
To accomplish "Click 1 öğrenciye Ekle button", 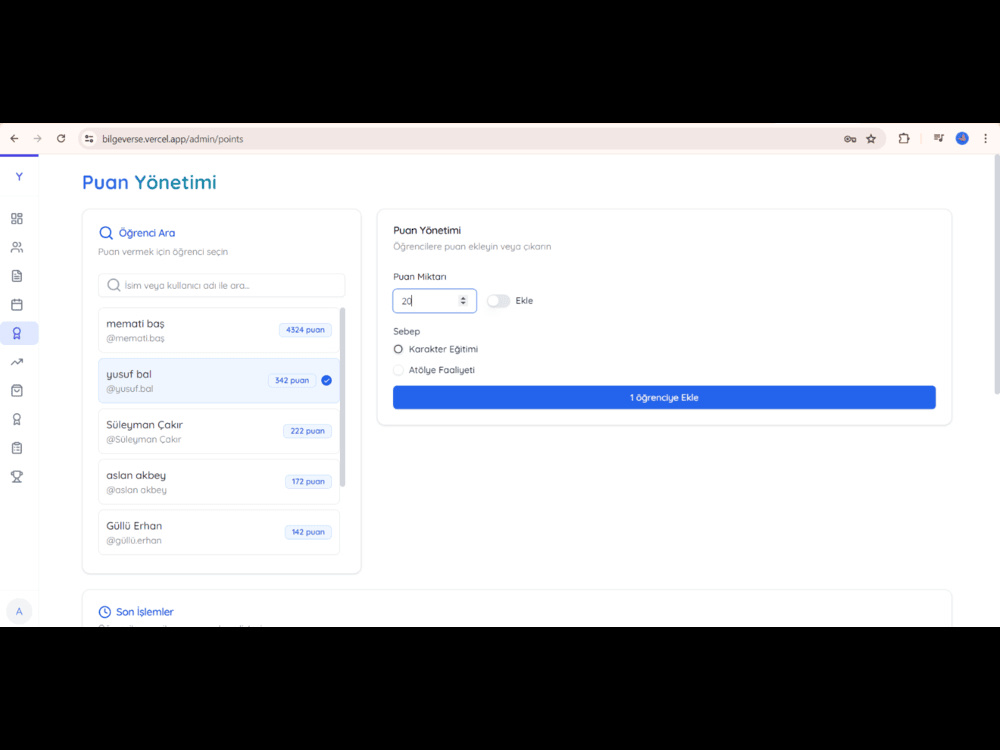I will coord(664,397).
